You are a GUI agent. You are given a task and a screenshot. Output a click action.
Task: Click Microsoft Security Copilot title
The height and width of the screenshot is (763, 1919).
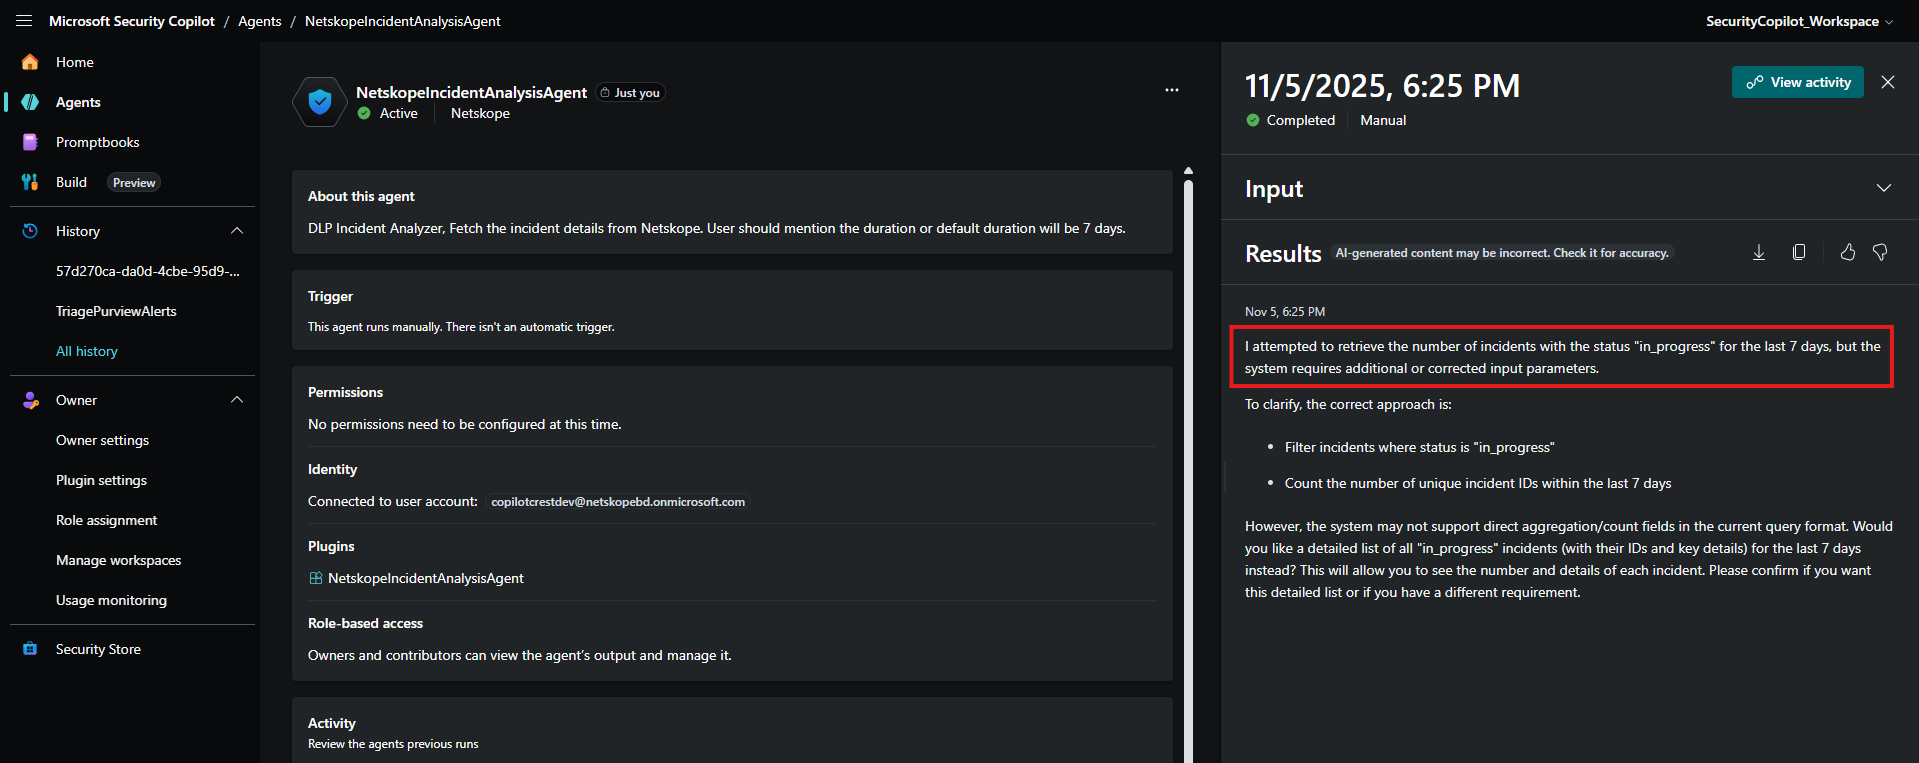point(132,21)
